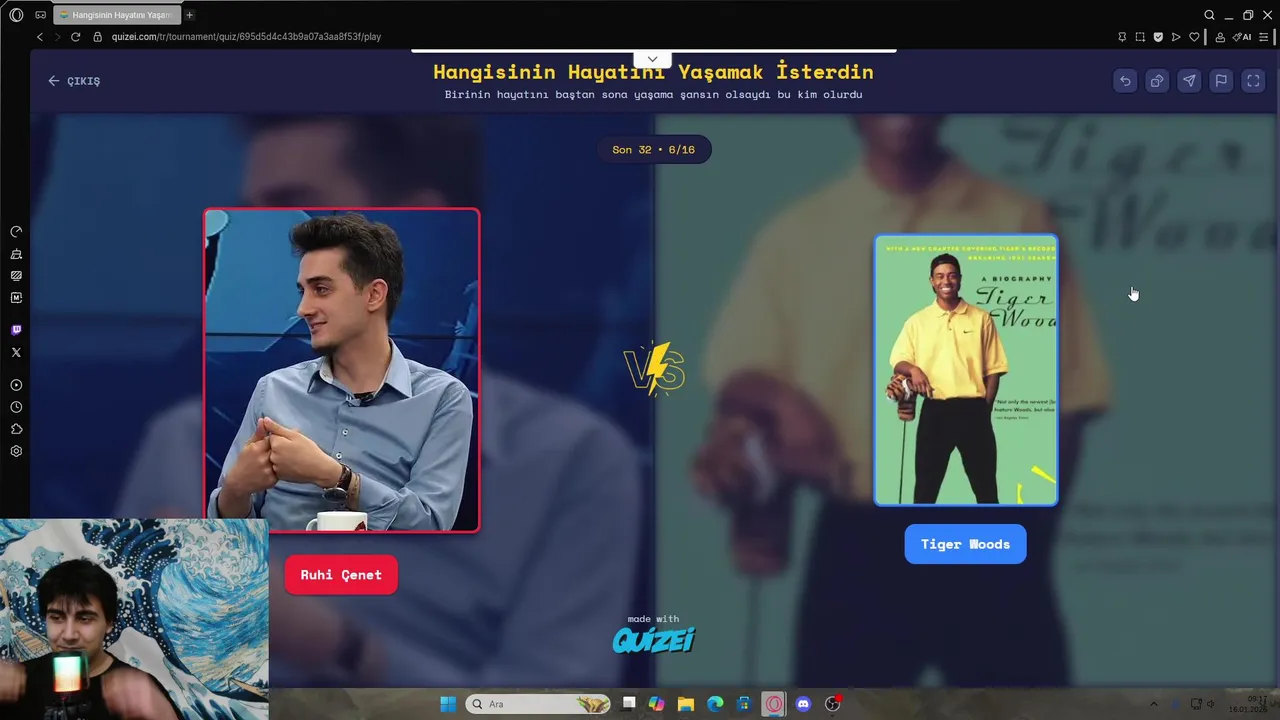This screenshot has width=1280, height=720.
Task: Go back in browser history
Action: pos(40,37)
